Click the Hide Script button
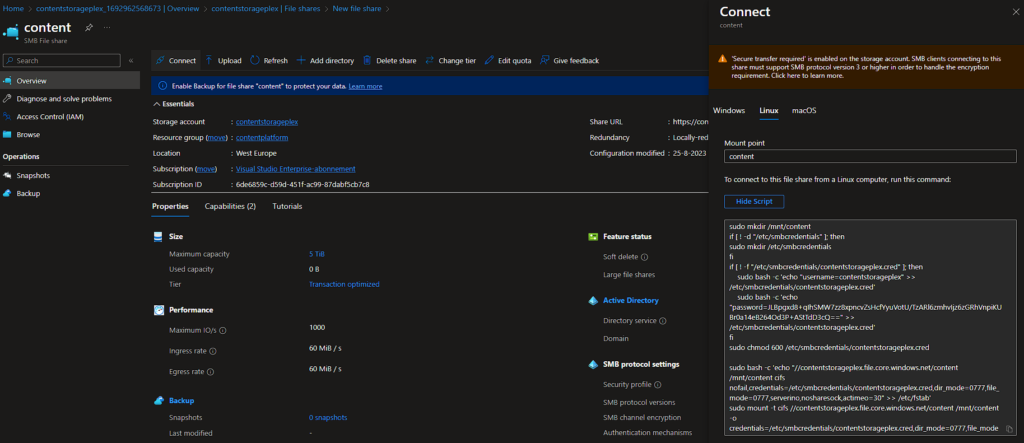 tap(754, 201)
